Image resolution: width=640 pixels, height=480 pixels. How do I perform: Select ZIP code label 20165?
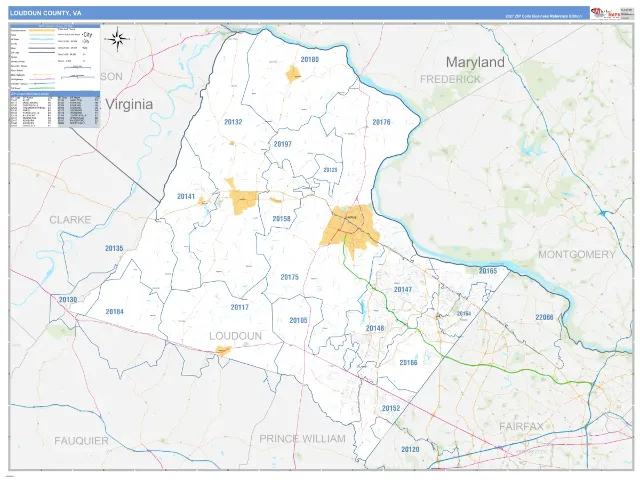click(x=488, y=271)
